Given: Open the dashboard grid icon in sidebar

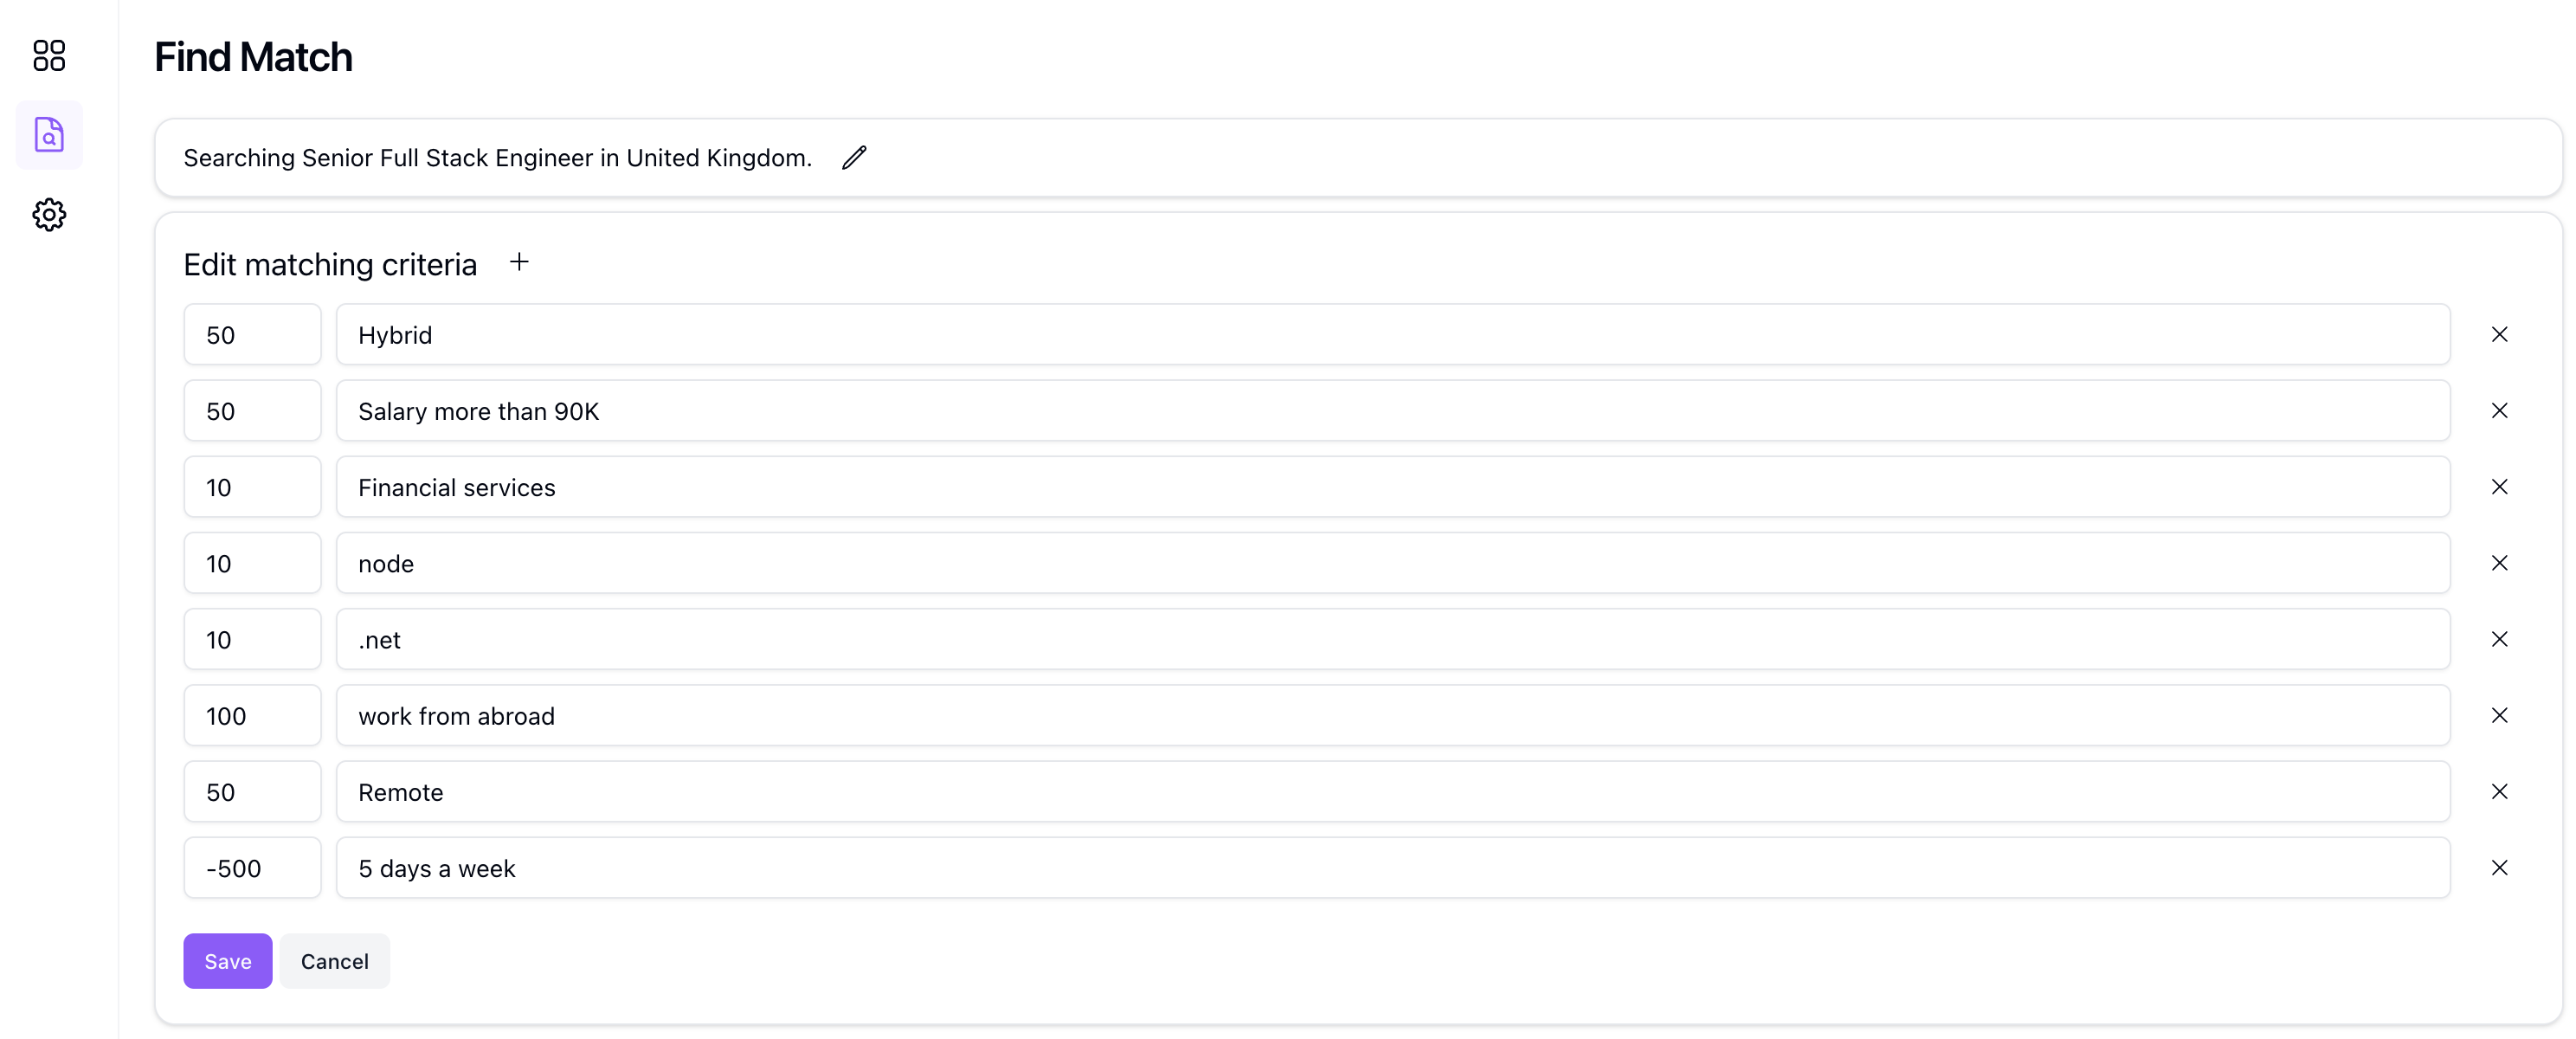Looking at the screenshot, I should [49, 55].
